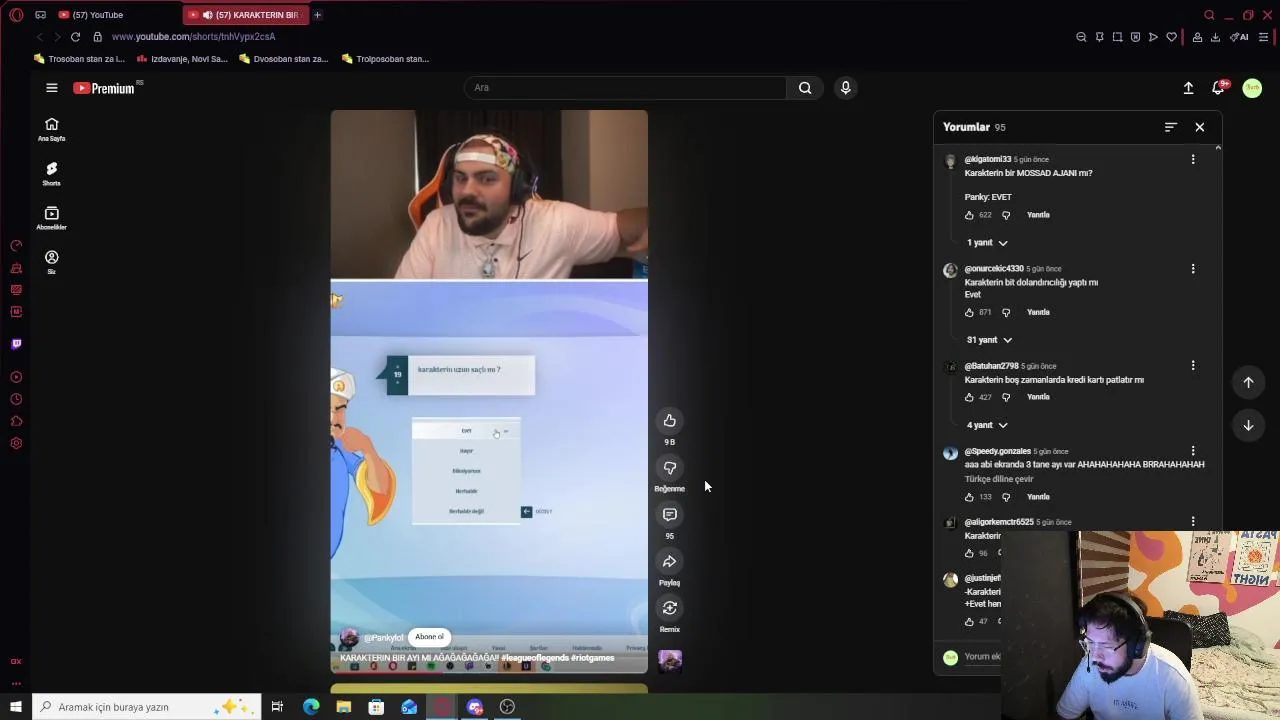Open File Explorer from the taskbar

click(x=344, y=707)
